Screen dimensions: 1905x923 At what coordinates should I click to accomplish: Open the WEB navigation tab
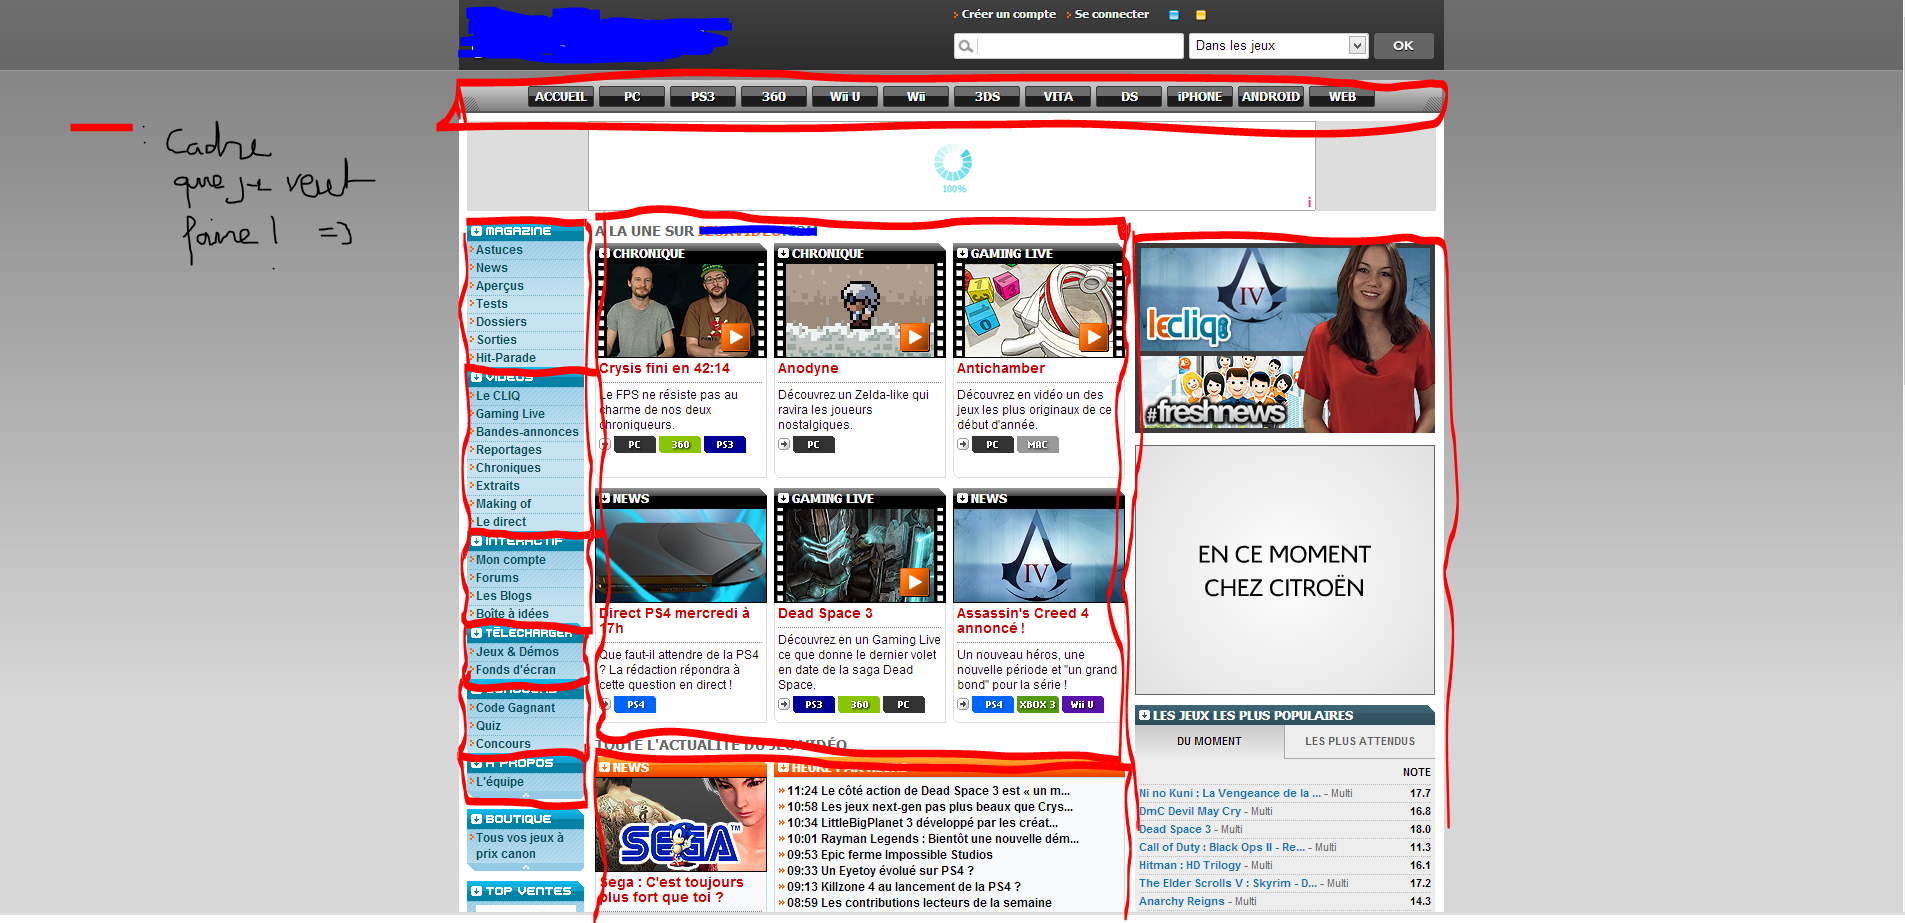(1342, 97)
